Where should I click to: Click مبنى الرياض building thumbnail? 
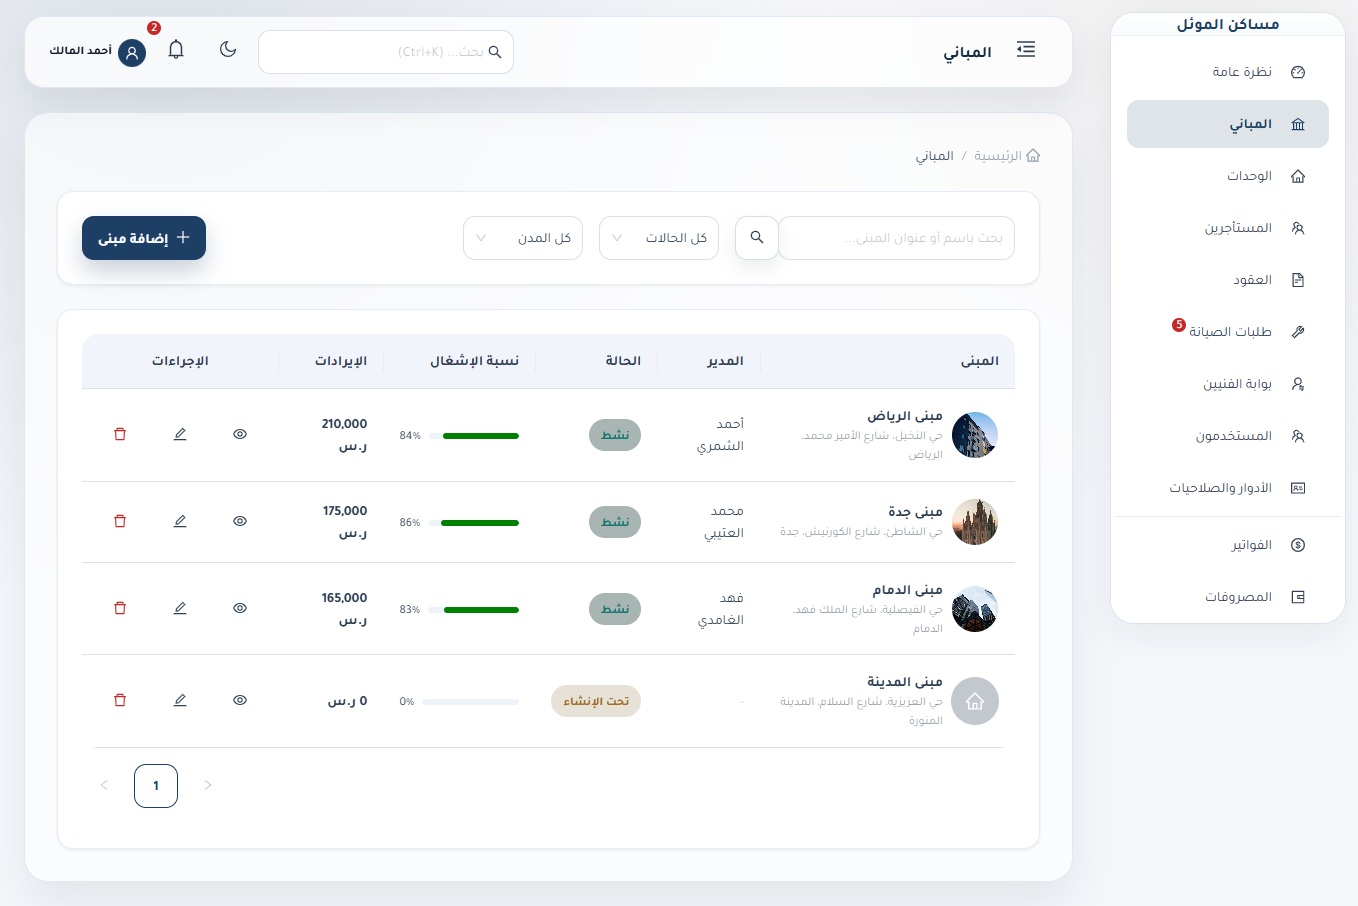975,435
